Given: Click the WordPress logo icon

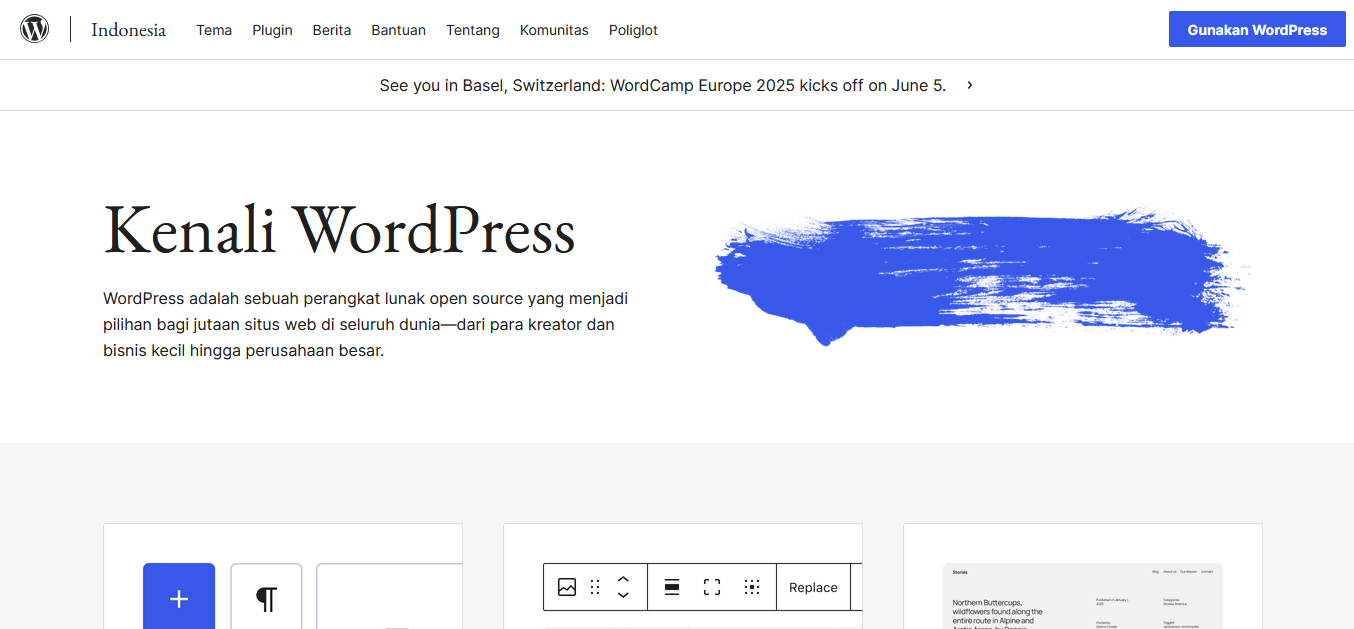Looking at the screenshot, I should (35, 29).
